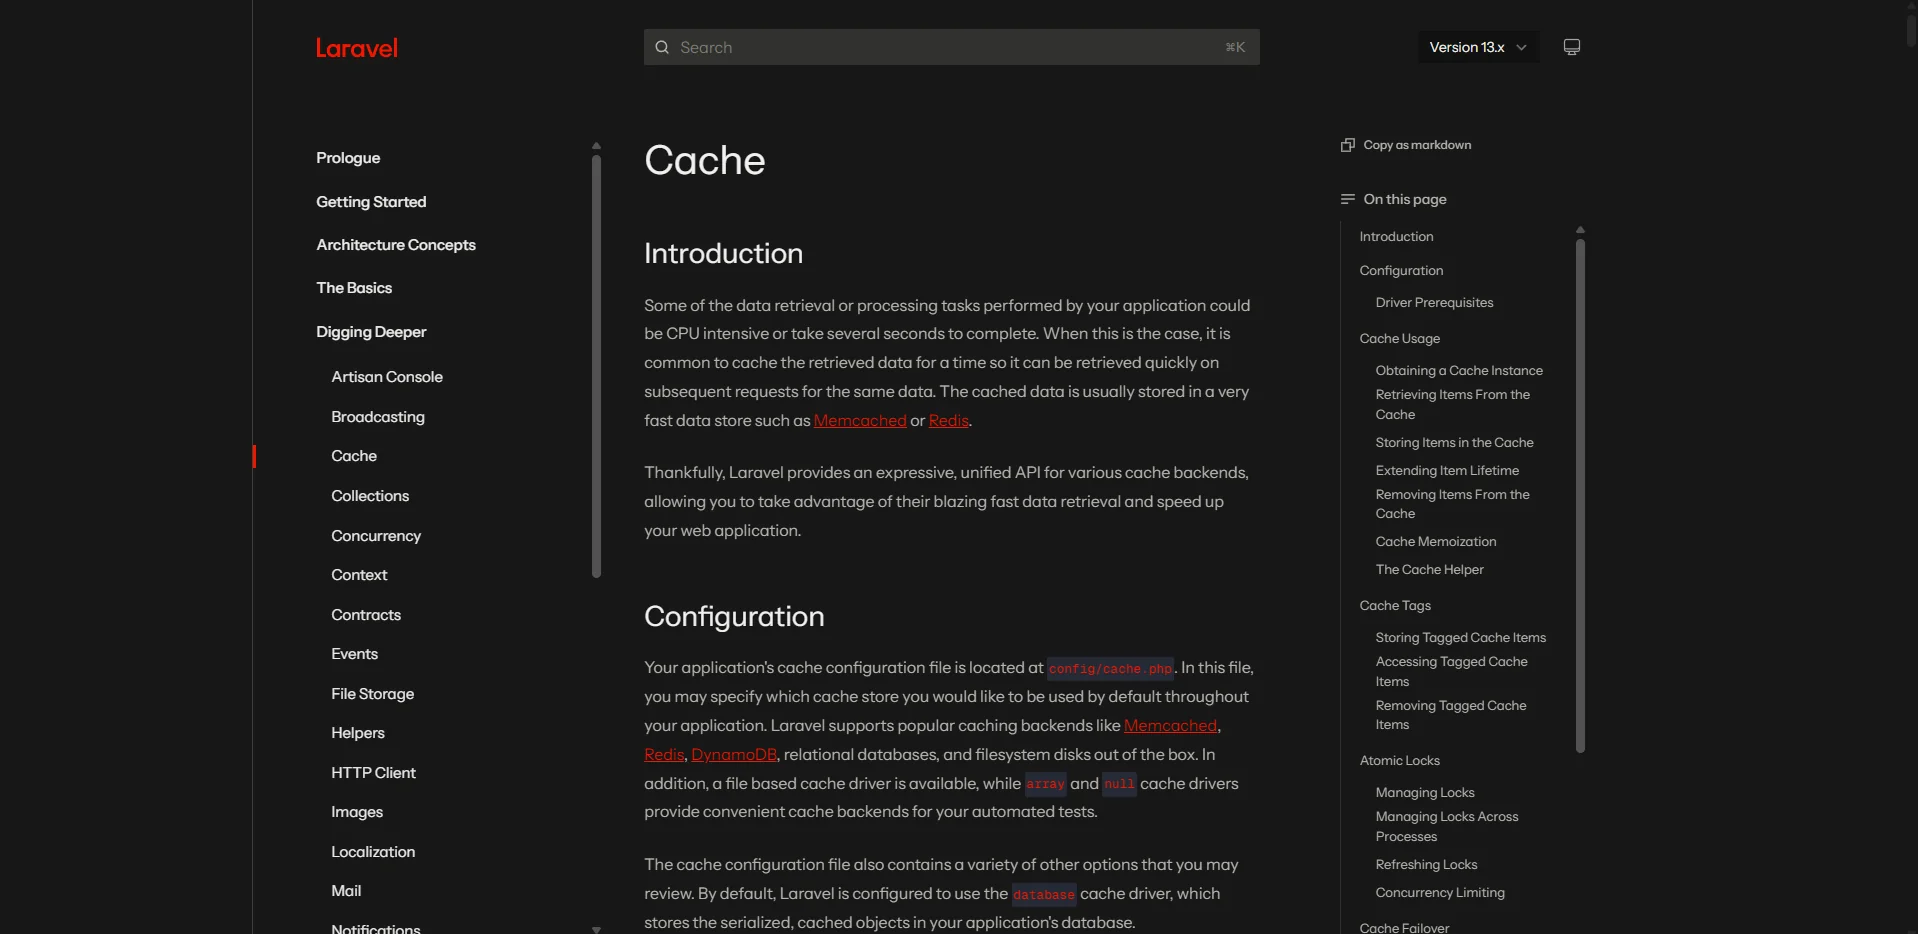The height and width of the screenshot is (934, 1918).
Task: Click the On this page list icon
Action: click(1347, 199)
